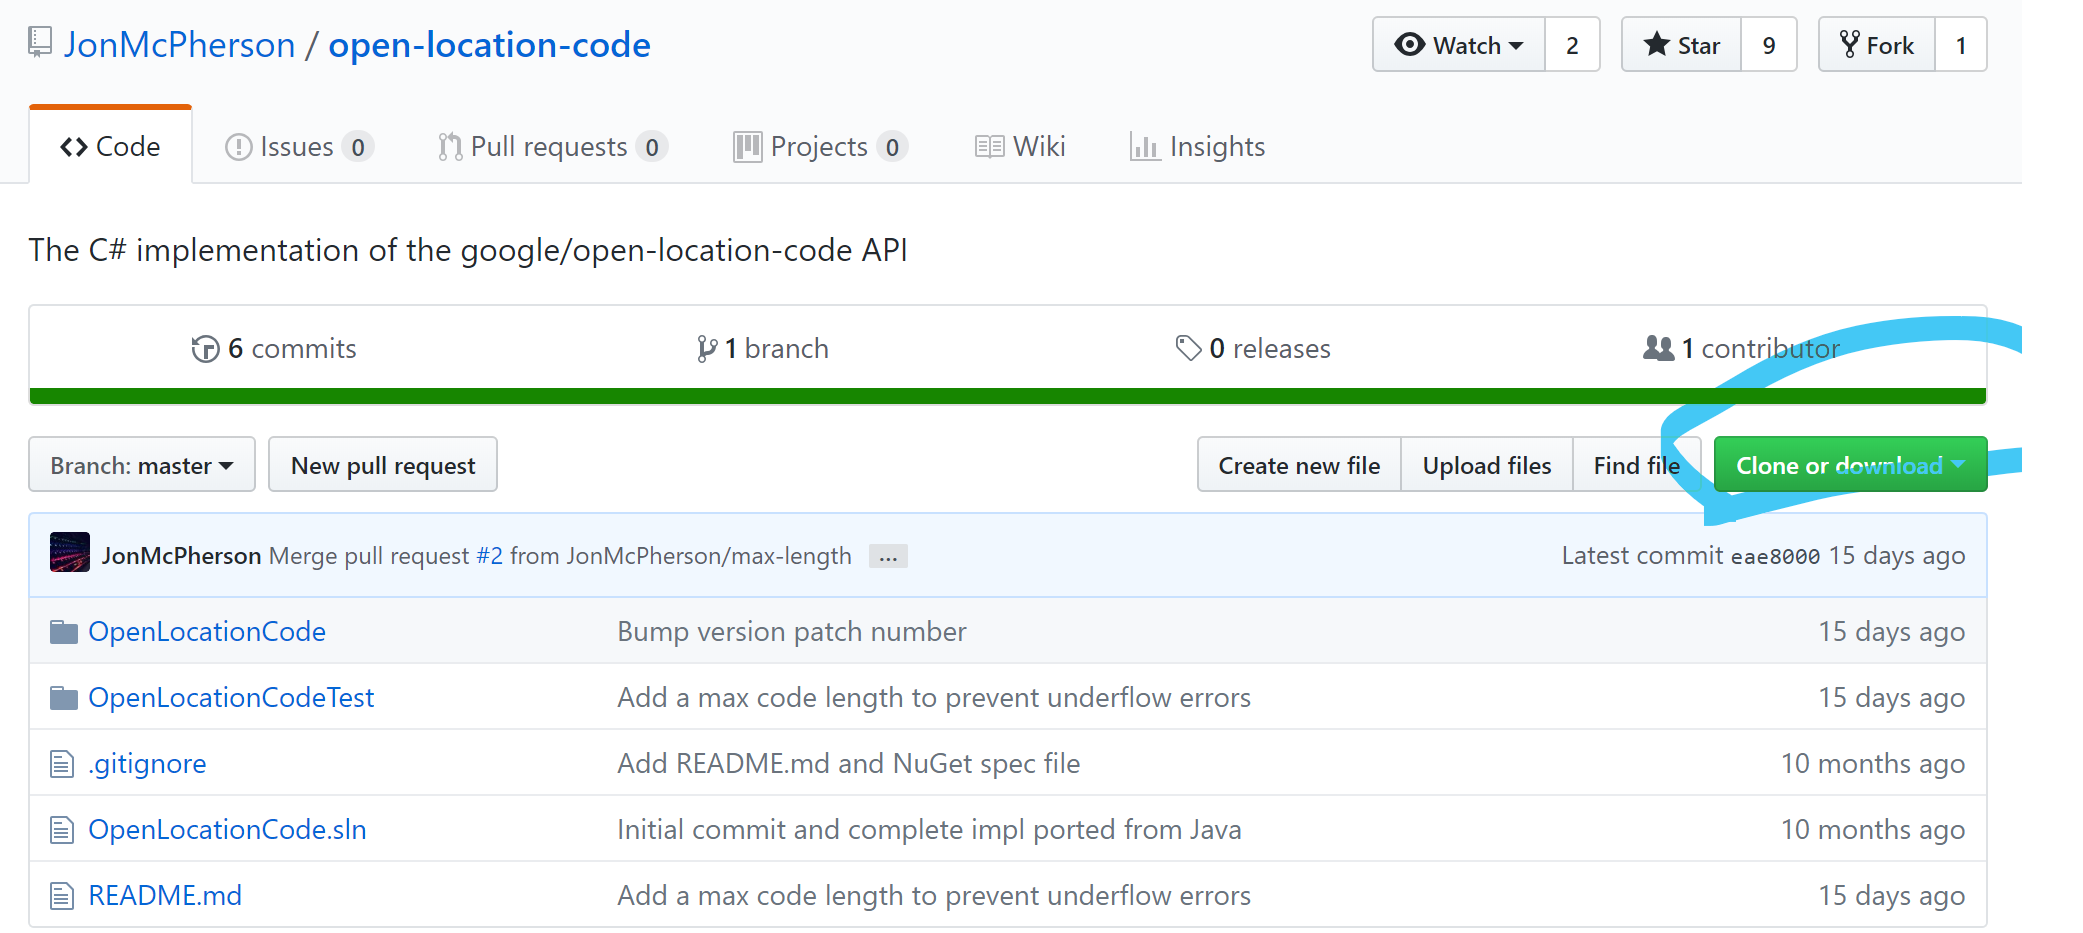
Task: Click the contributors people icon
Action: click(x=1659, y=348)
